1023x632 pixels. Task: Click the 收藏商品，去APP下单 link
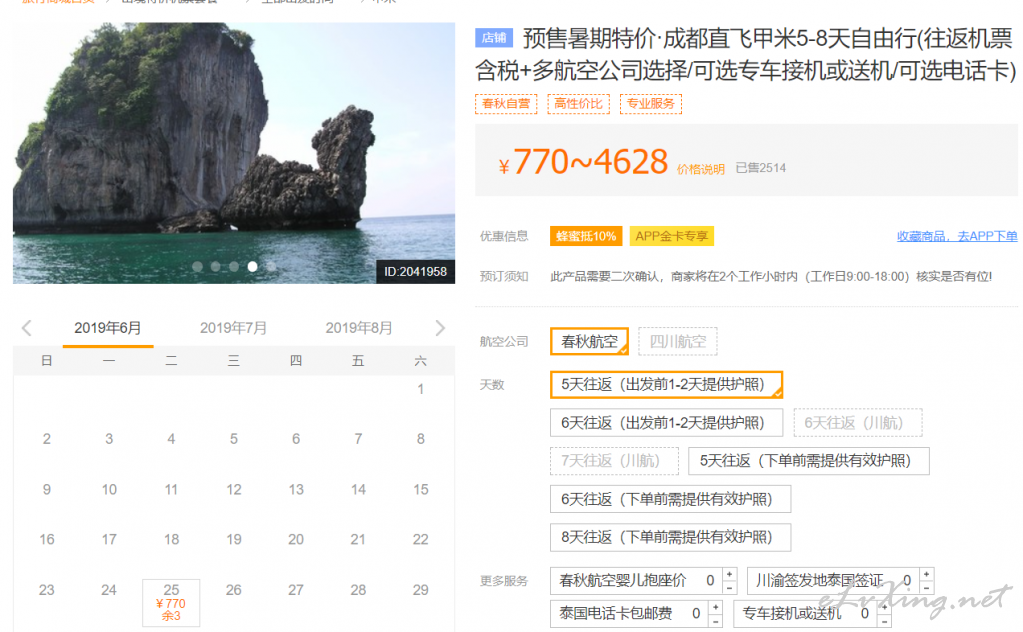pos(957,236)
